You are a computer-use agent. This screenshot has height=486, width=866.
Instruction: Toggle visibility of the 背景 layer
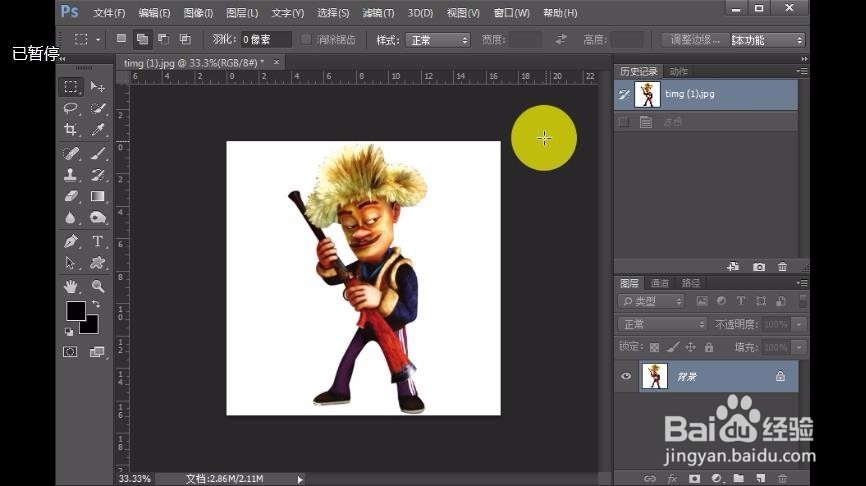coord(626,376)
